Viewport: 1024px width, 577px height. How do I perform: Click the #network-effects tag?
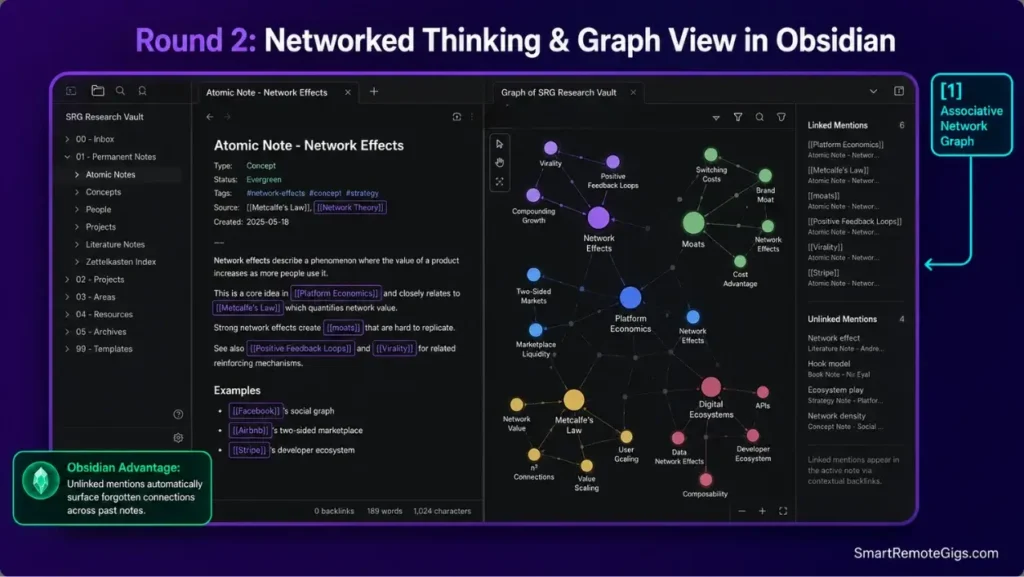click(x=276, y=193)
